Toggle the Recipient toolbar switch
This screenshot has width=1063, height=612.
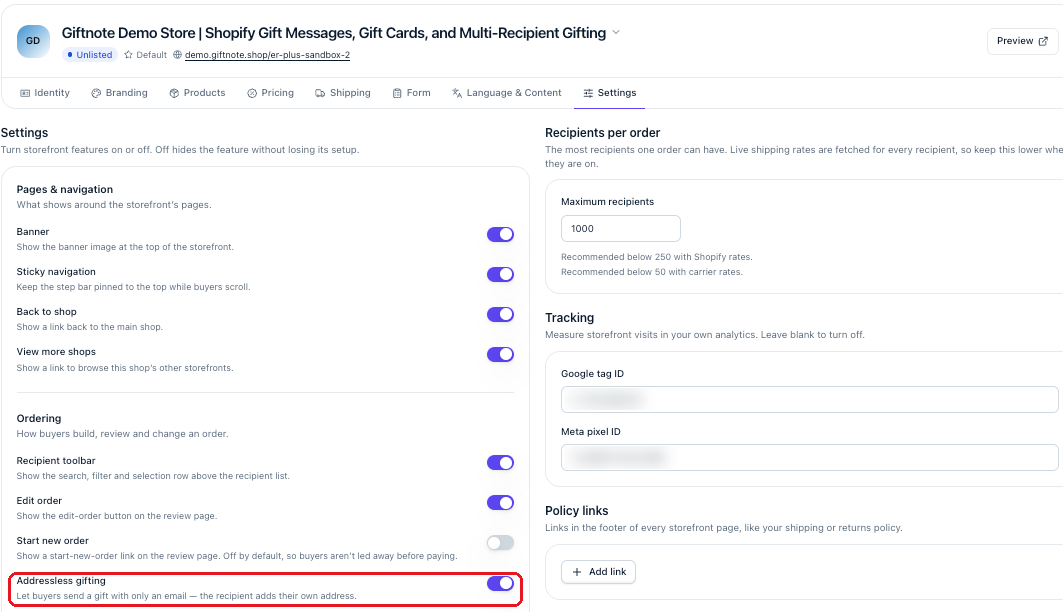(500, 463)
